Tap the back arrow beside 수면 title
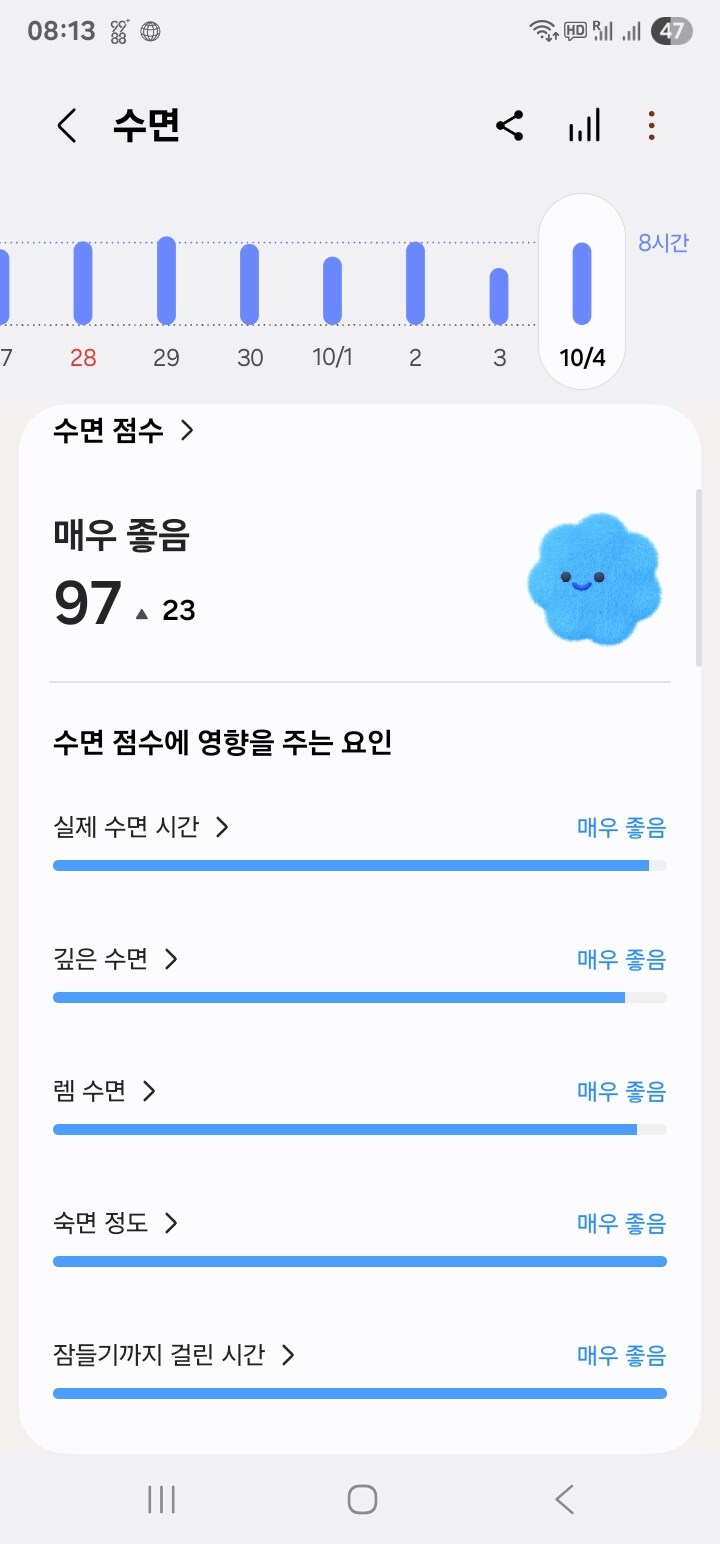This screenshot has width=720, height=1544. 67,127
